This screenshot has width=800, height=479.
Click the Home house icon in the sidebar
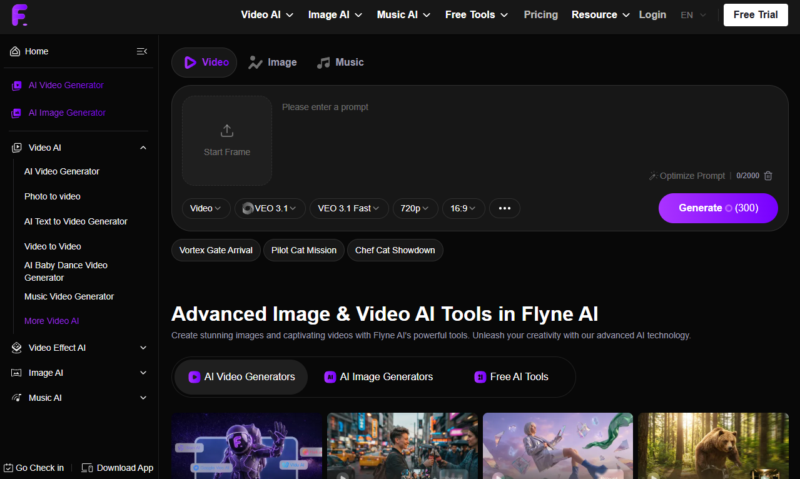(15, 52)
